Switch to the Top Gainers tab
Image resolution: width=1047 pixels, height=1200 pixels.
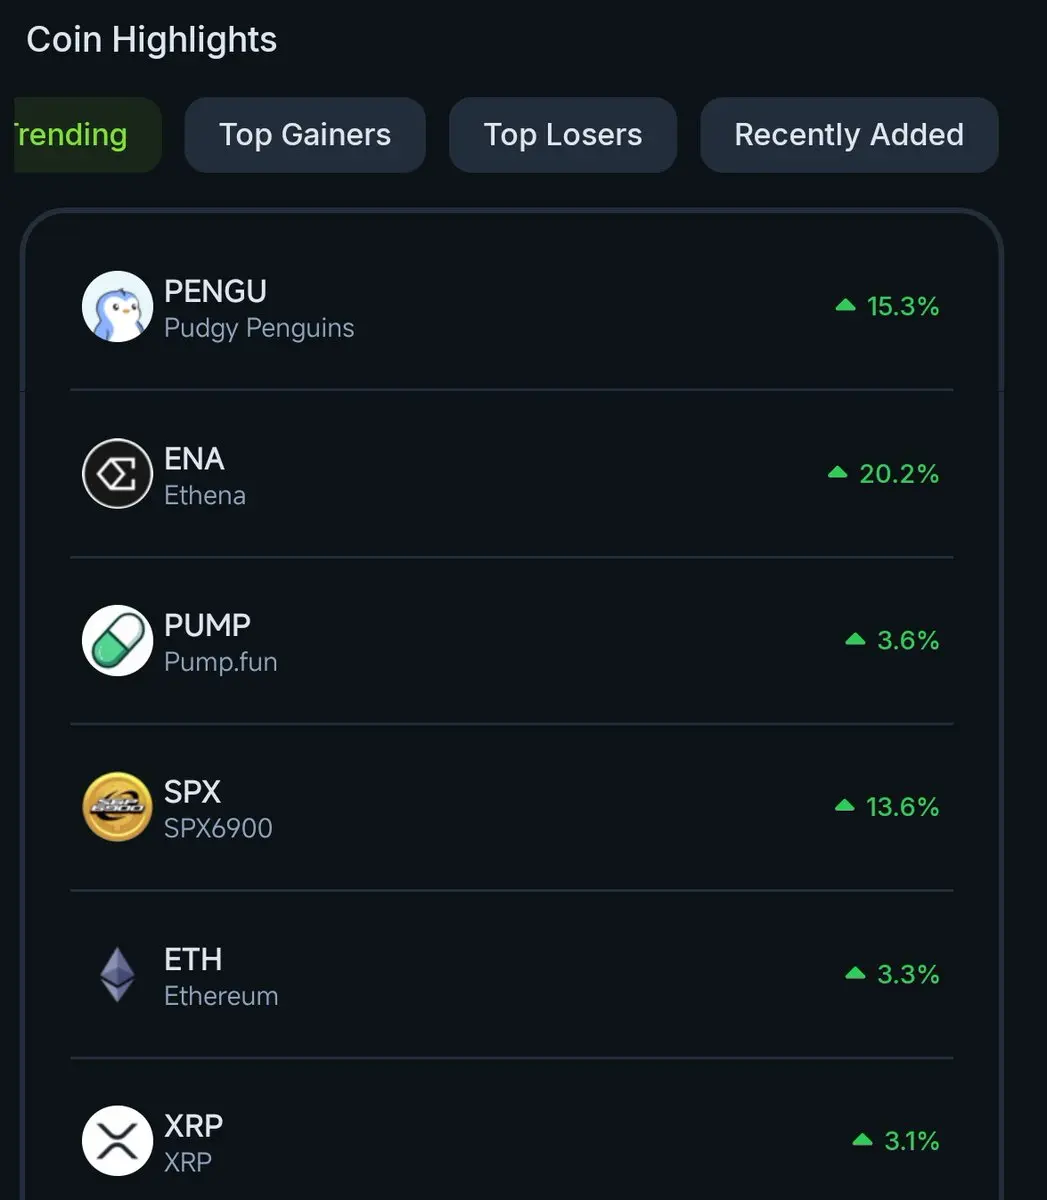pyautogui.click(x=305, y=135)
